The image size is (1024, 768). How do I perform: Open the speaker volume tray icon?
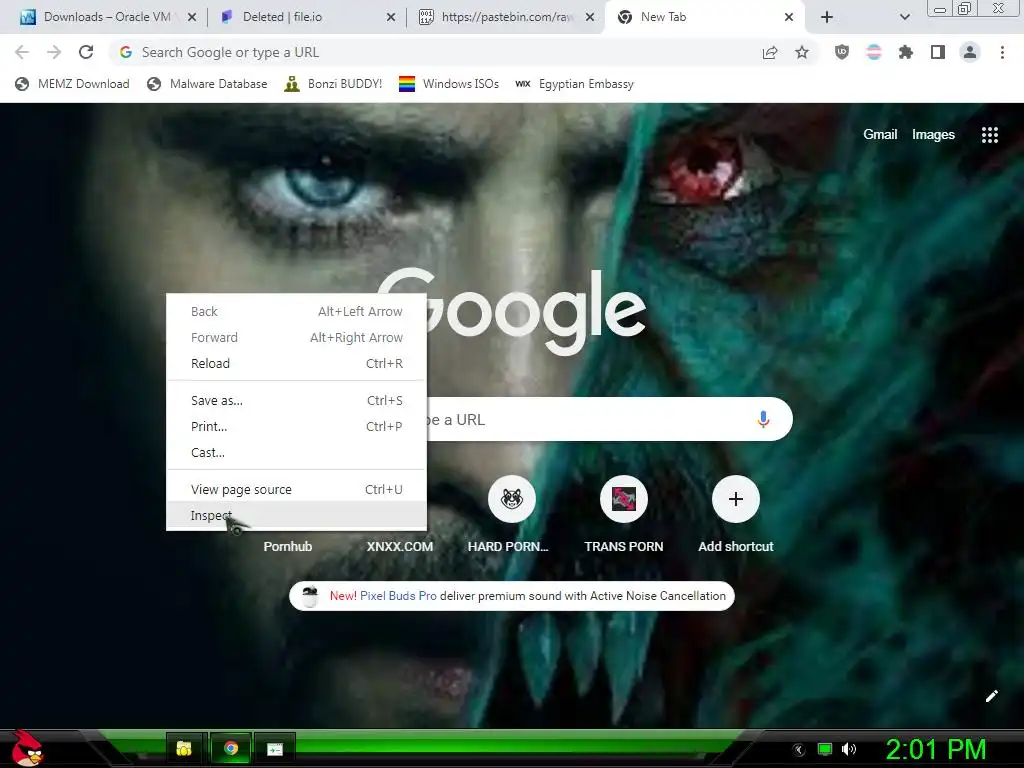pyautogui.click(x=849, y=749)
